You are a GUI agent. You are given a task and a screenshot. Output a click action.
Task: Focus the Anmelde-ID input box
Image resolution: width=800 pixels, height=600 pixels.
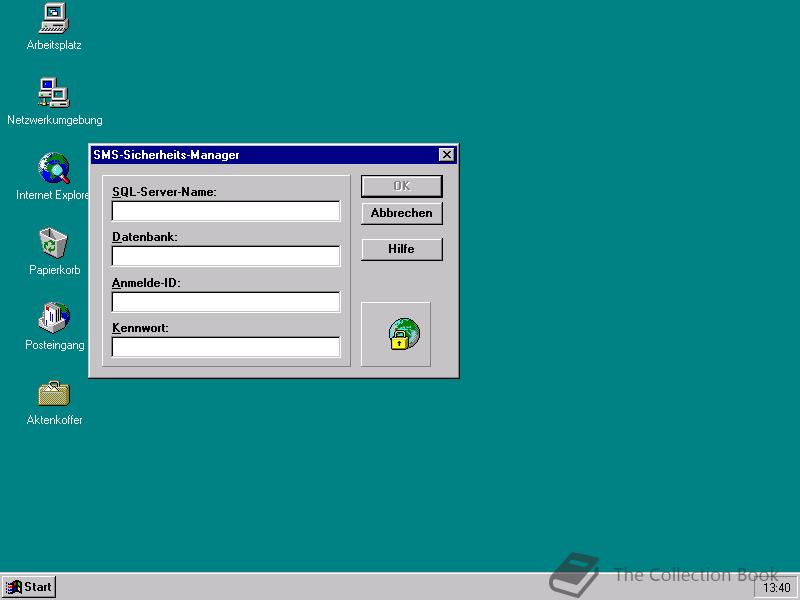226,302
